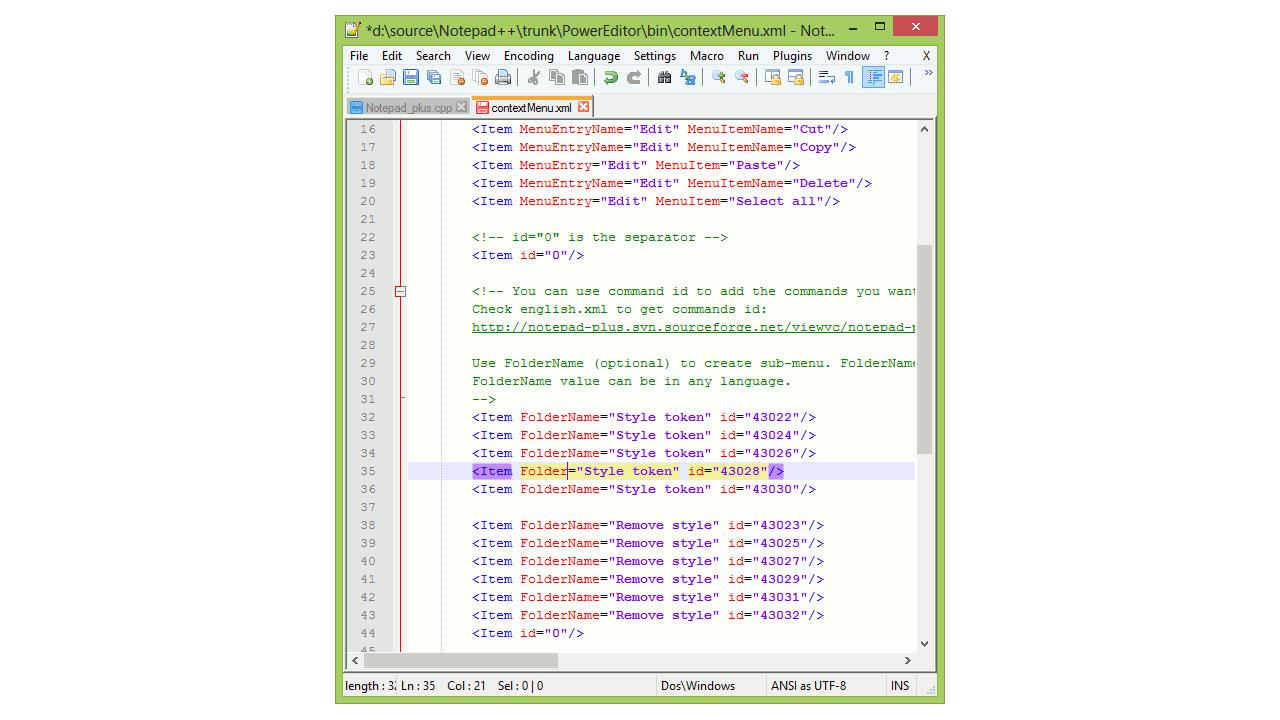
Task: Open the Macro menu
Action: (707, 56)
